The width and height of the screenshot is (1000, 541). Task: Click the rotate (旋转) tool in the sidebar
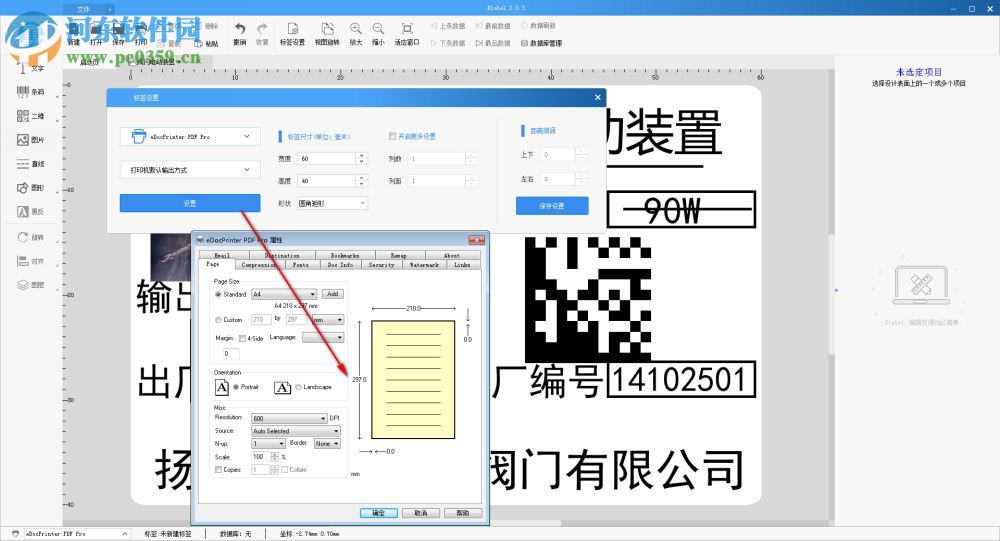point(31,237)
